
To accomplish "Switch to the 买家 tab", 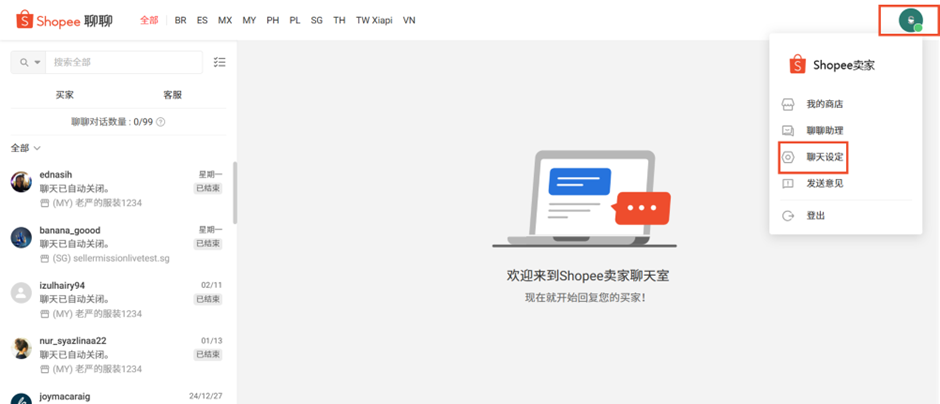I will (x=65, y=95).
